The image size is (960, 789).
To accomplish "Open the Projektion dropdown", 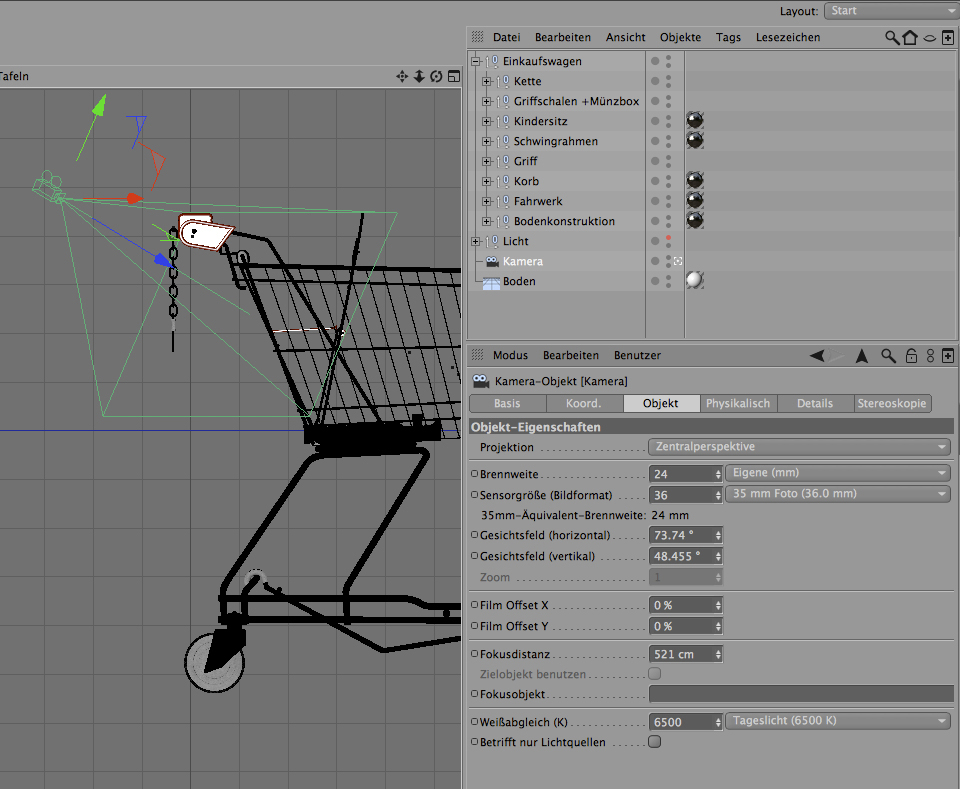I will tap(800, 447).
